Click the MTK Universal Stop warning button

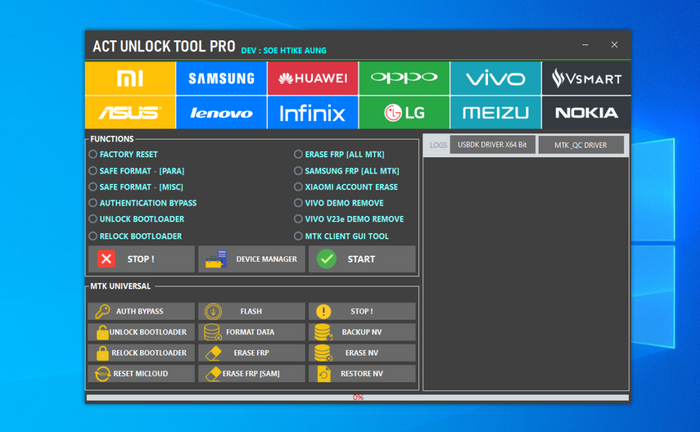coord(362,311)
